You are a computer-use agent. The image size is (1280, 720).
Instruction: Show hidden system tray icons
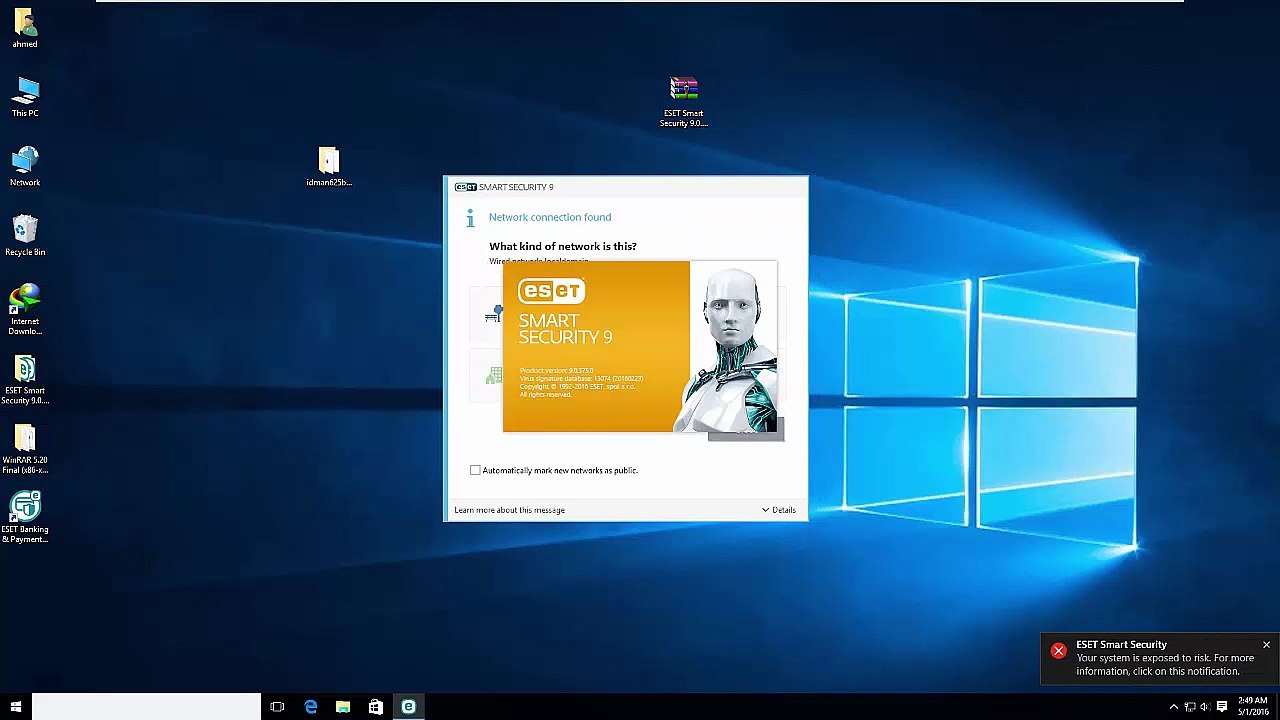click(x=1174, y=707)
